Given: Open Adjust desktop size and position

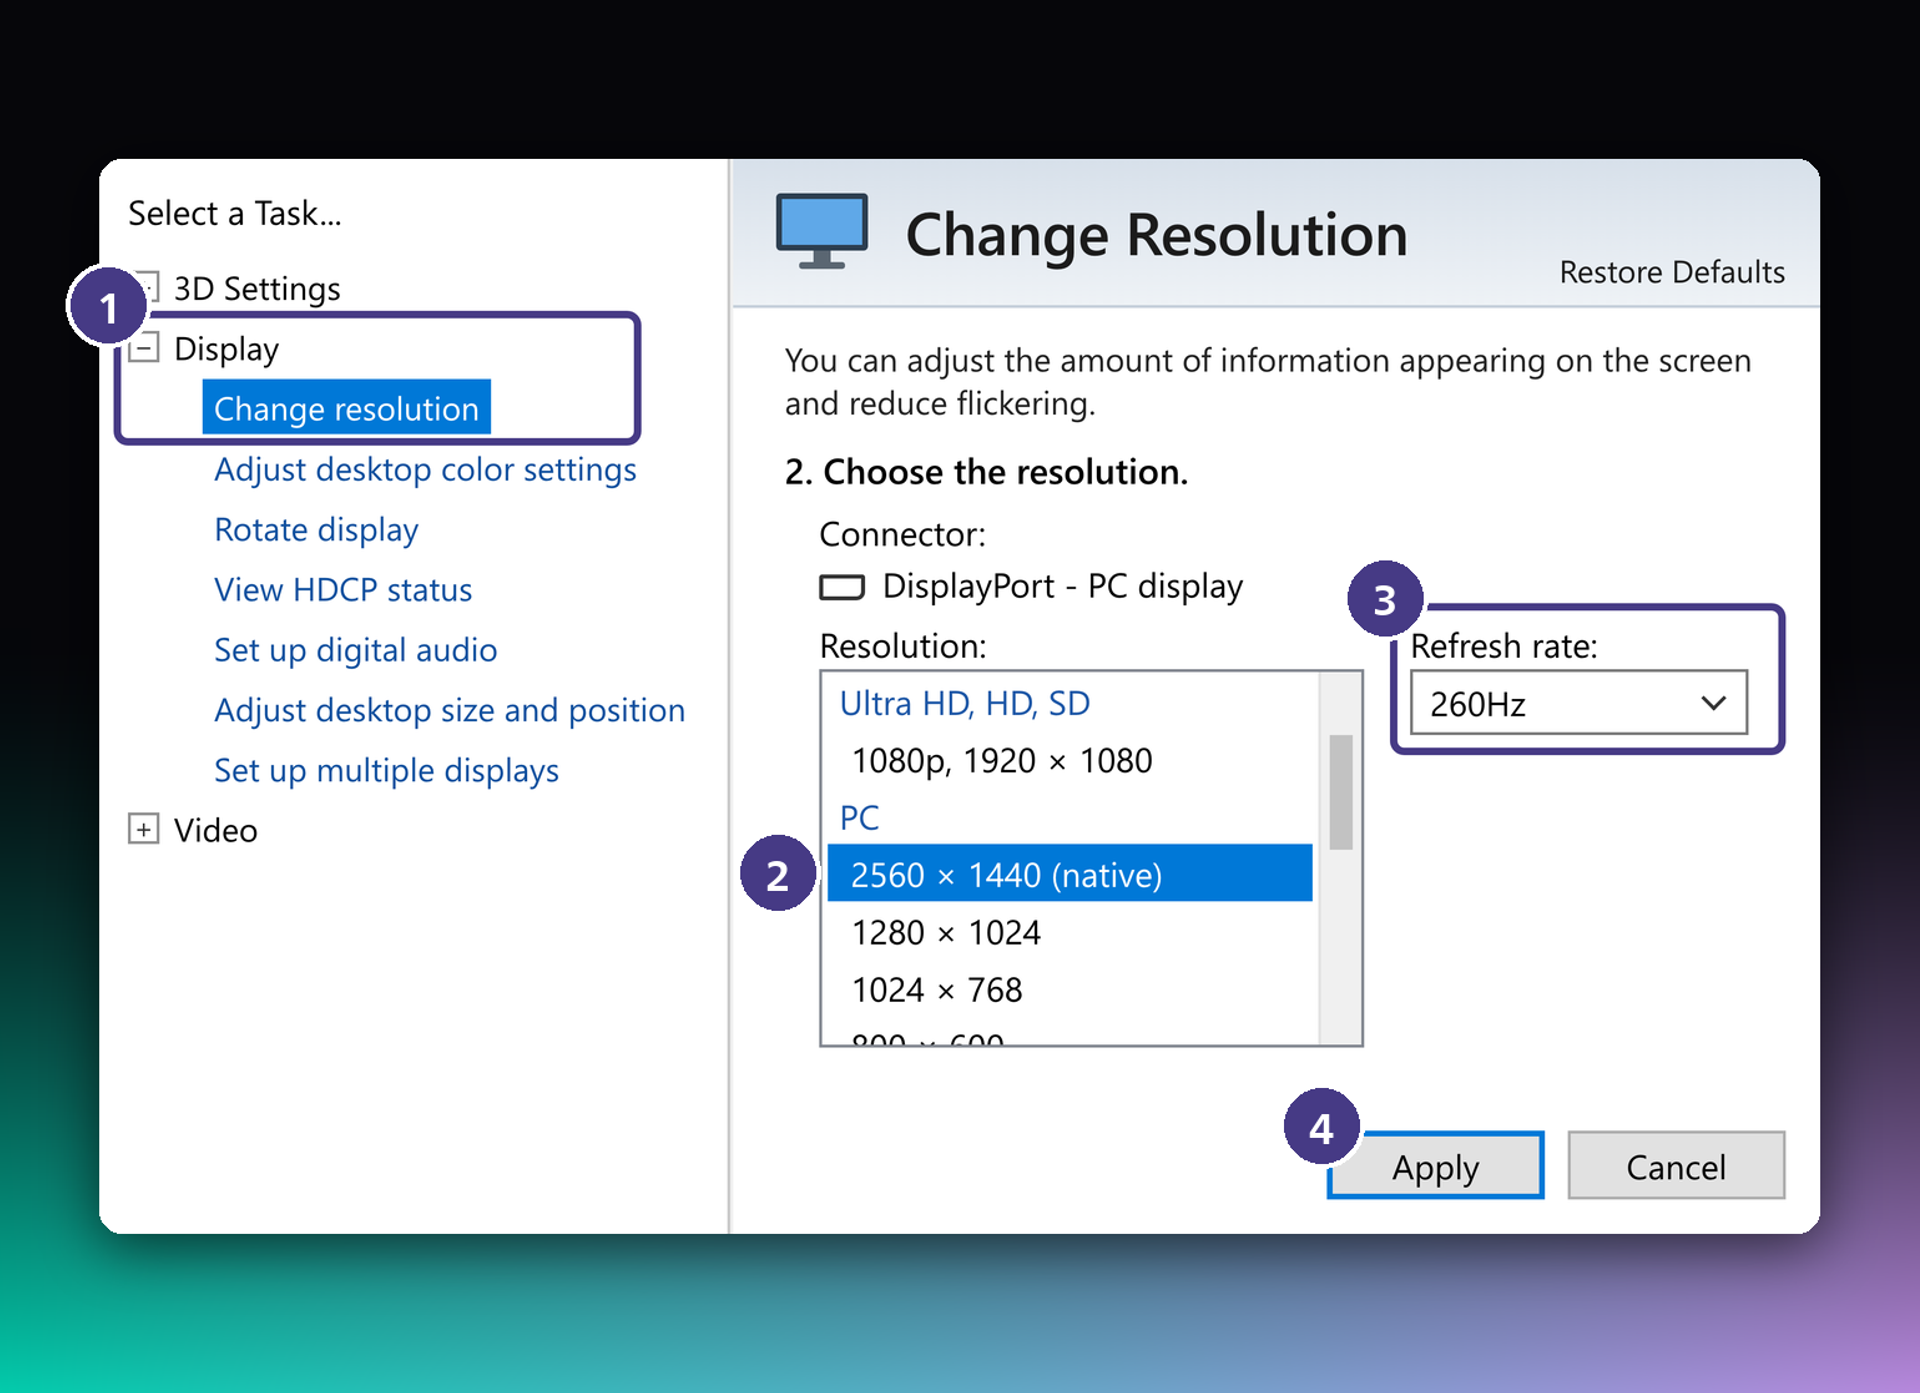Looking at the screenshot, I should coord(449,710).
